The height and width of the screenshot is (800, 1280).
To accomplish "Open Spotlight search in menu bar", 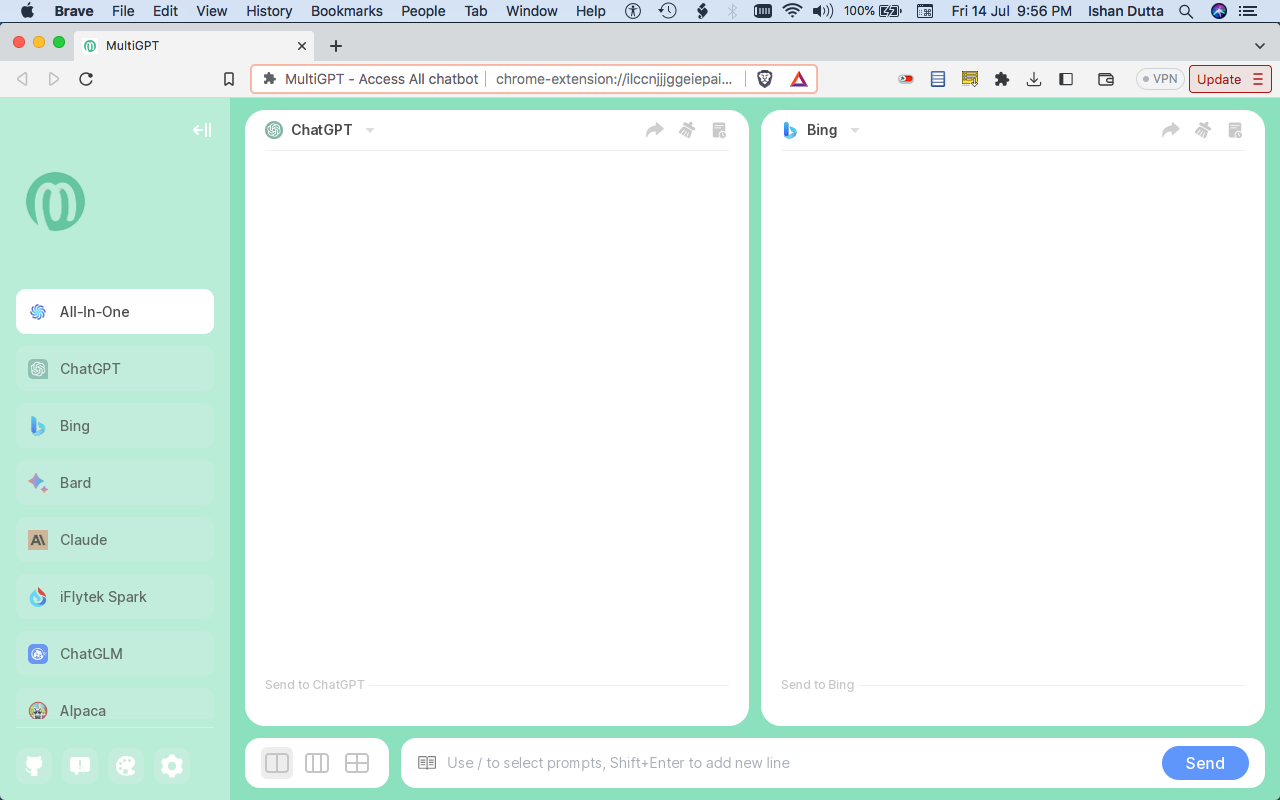I will (x=1186, y=11).
